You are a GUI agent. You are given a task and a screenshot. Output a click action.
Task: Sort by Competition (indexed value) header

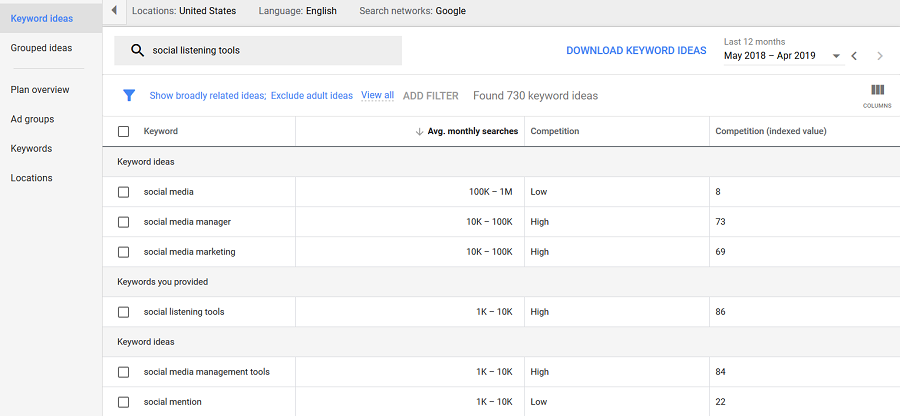771,131
